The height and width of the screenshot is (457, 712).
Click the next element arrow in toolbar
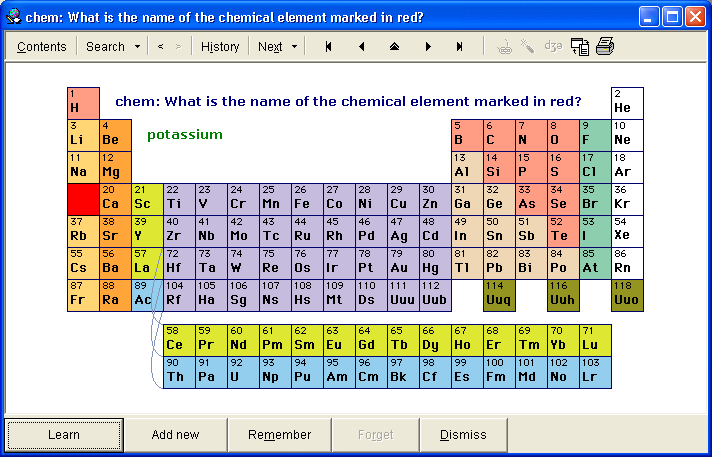point(428,47)
